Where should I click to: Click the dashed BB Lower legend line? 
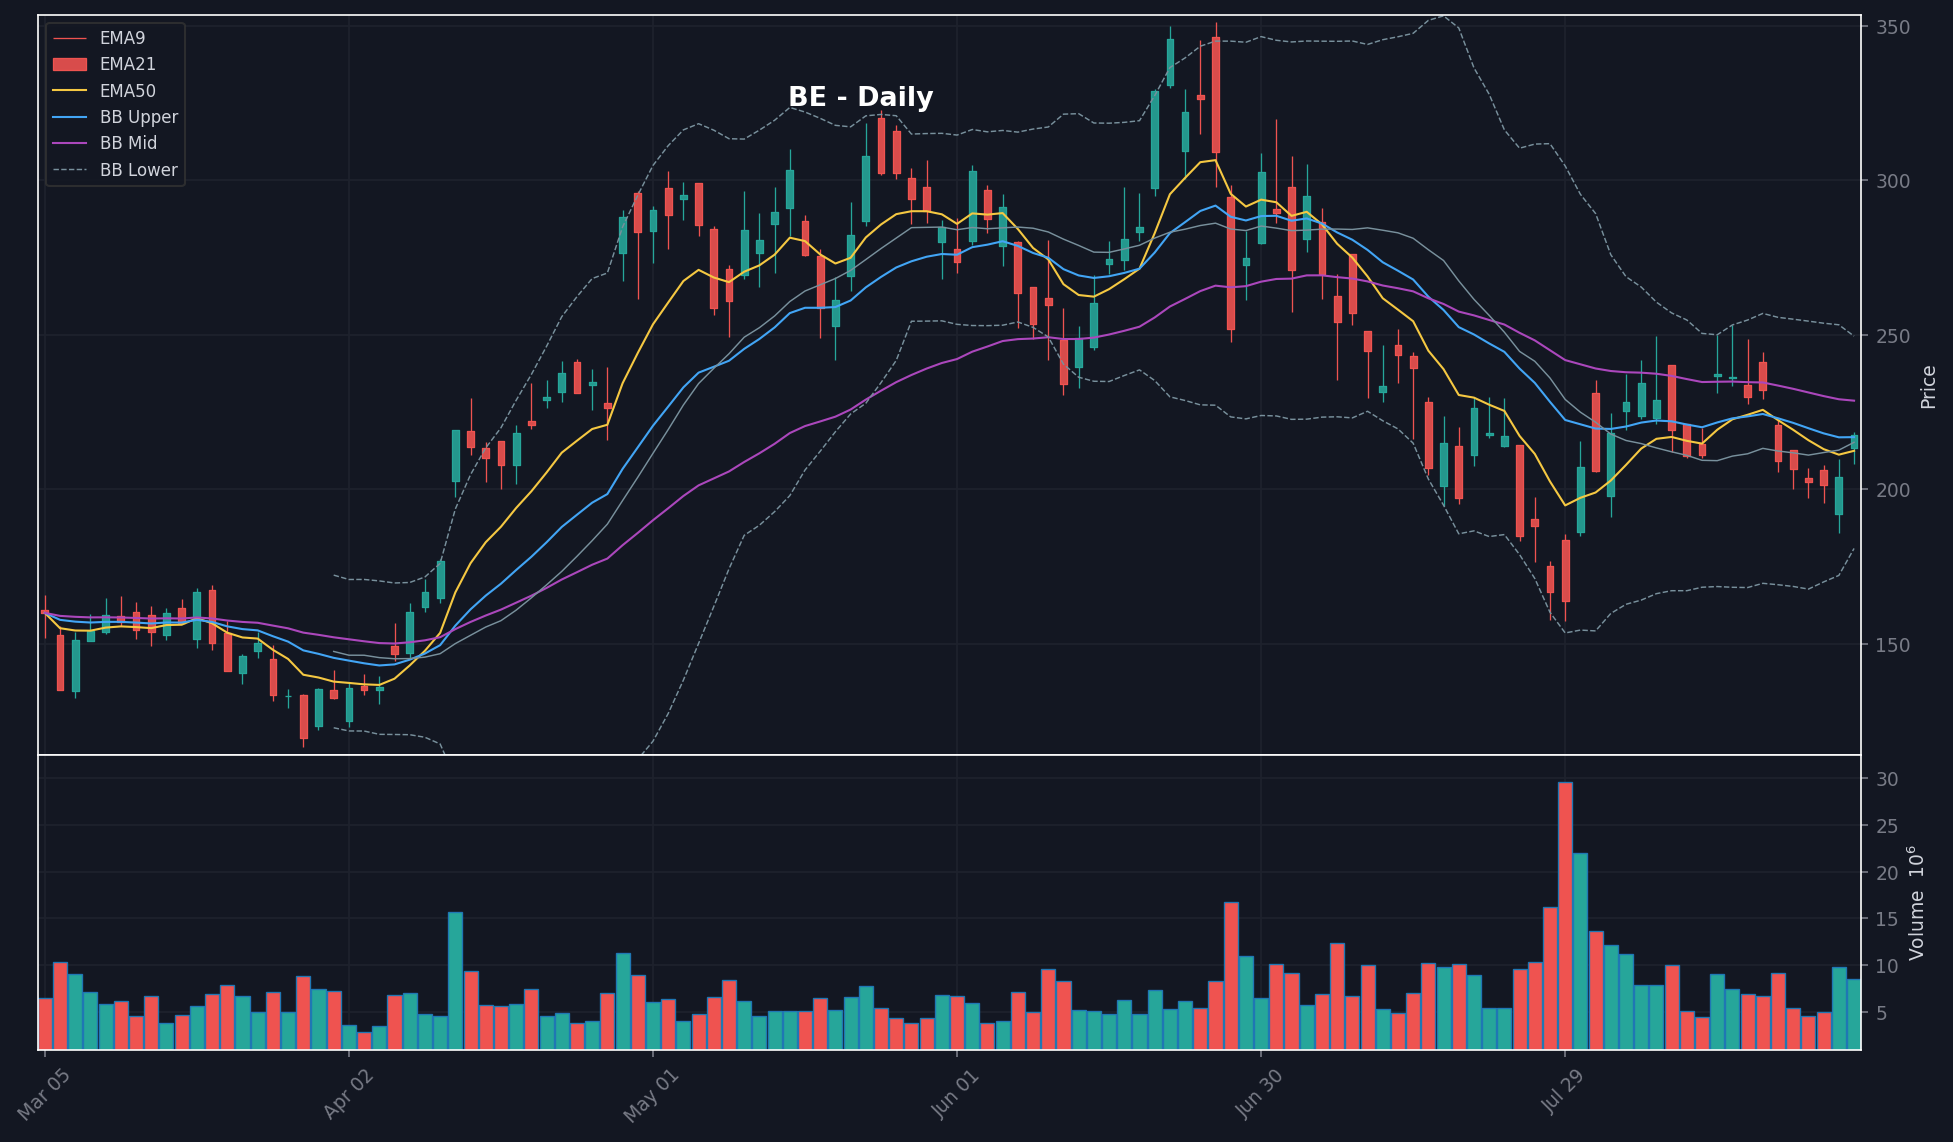click(70, 170)
